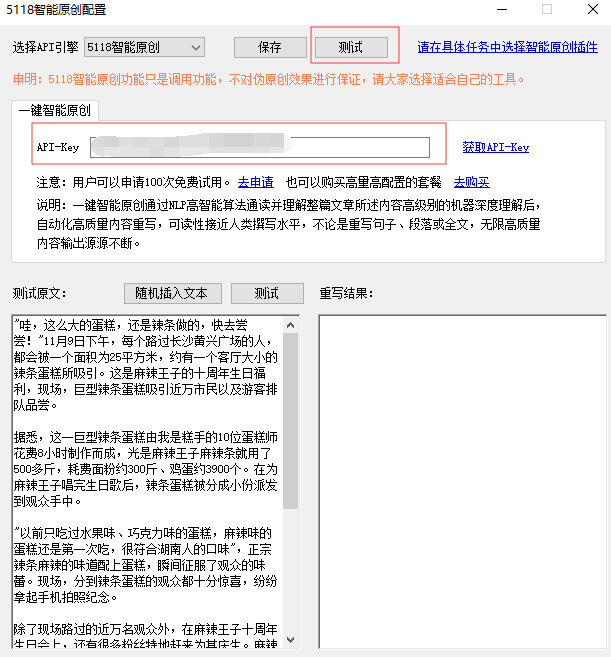Minimize the 5118智能原创配置 window
Screen dimensions: 611x657
click(502, 10)
